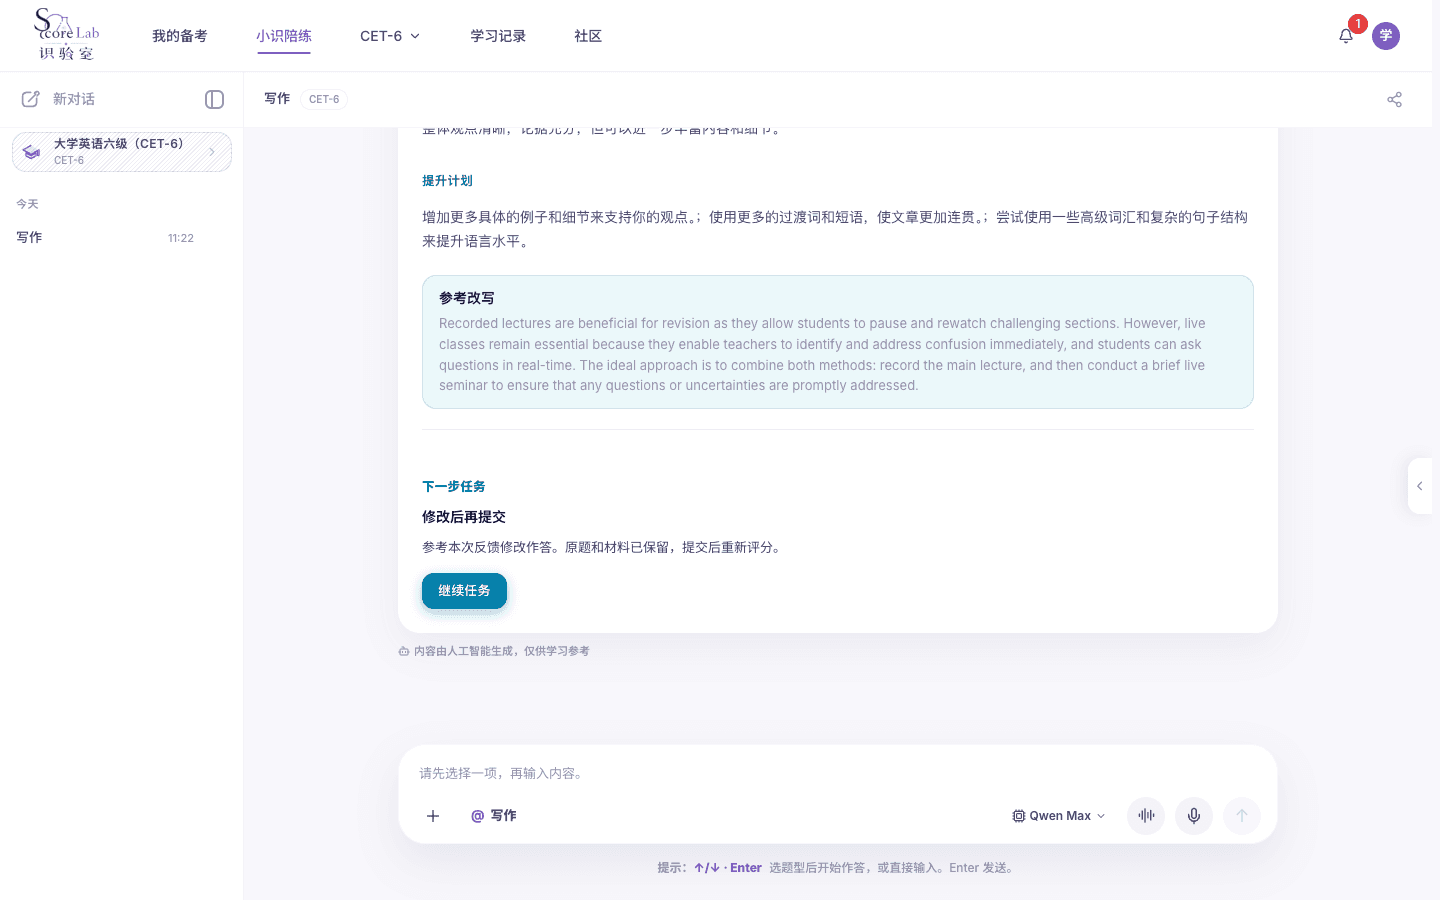Start voice waveform mode
Viewport: 1440px width, 900px height.
1146,816
